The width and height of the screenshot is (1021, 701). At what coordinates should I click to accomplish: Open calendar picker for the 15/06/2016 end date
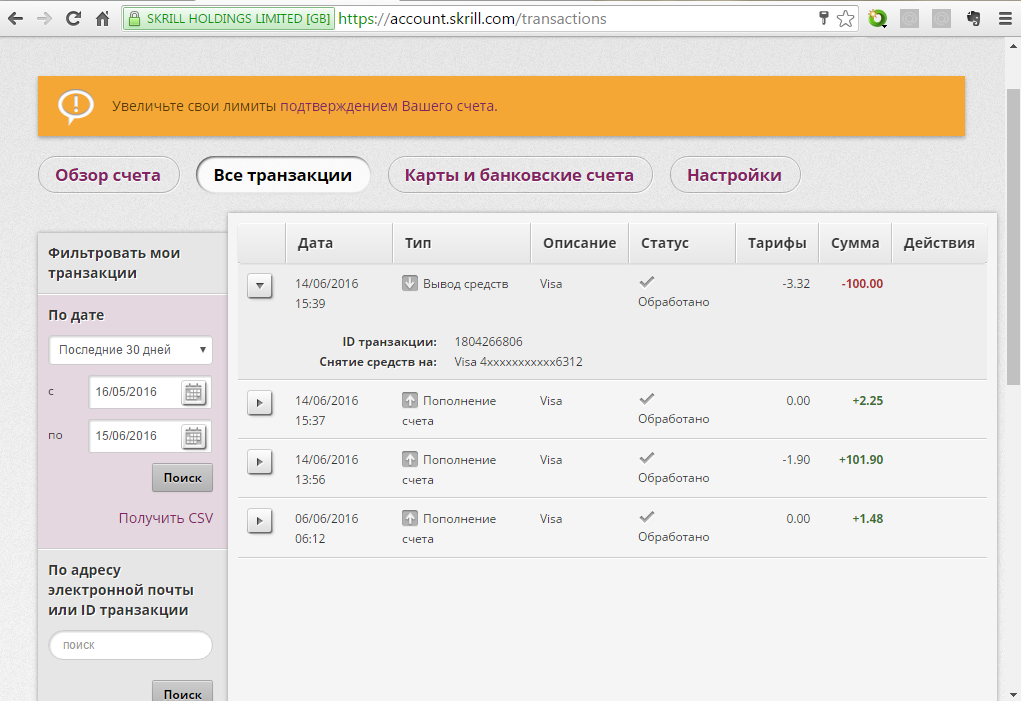(x=193, y=436)
